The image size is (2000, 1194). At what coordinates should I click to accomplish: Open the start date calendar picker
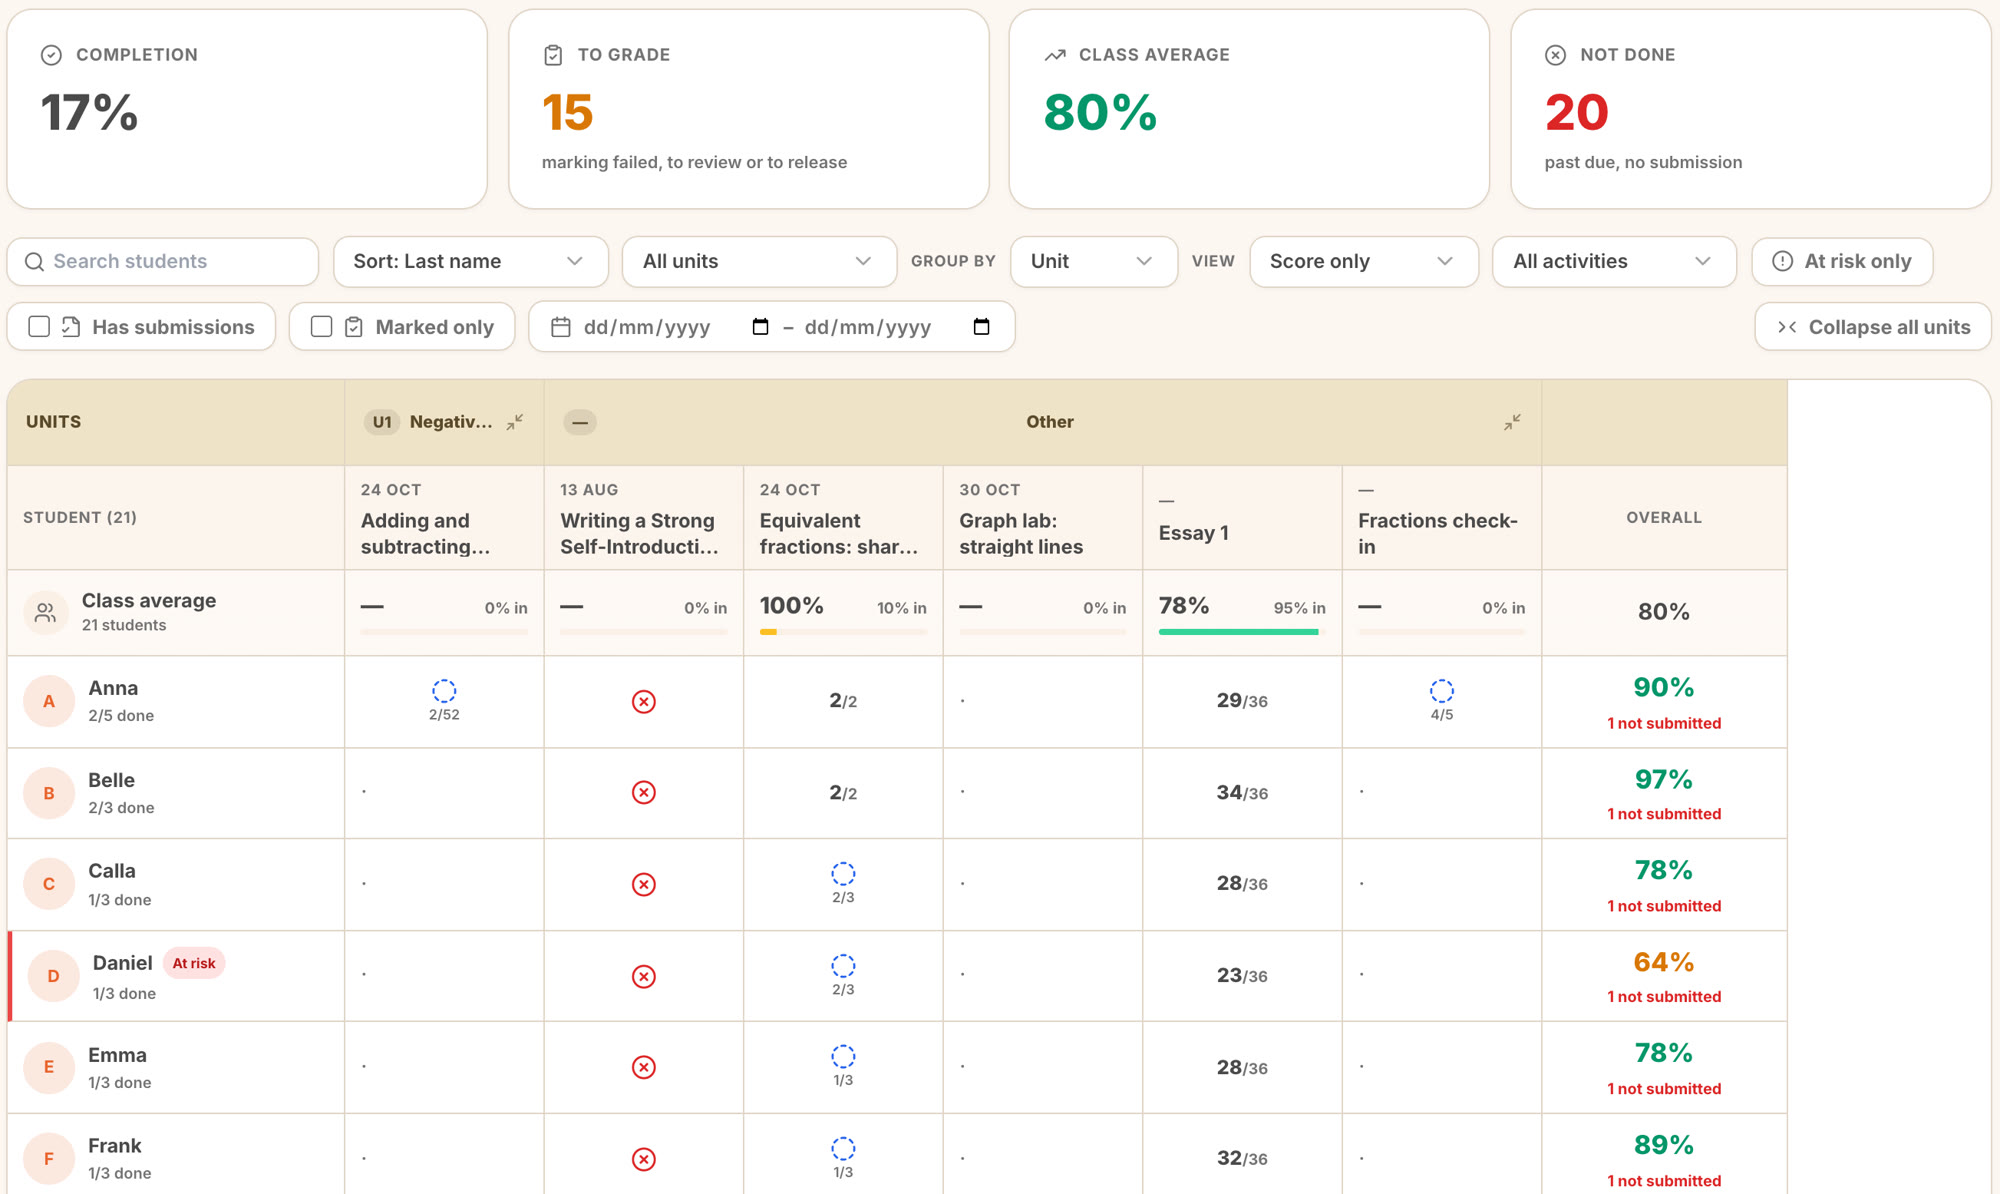760,327
